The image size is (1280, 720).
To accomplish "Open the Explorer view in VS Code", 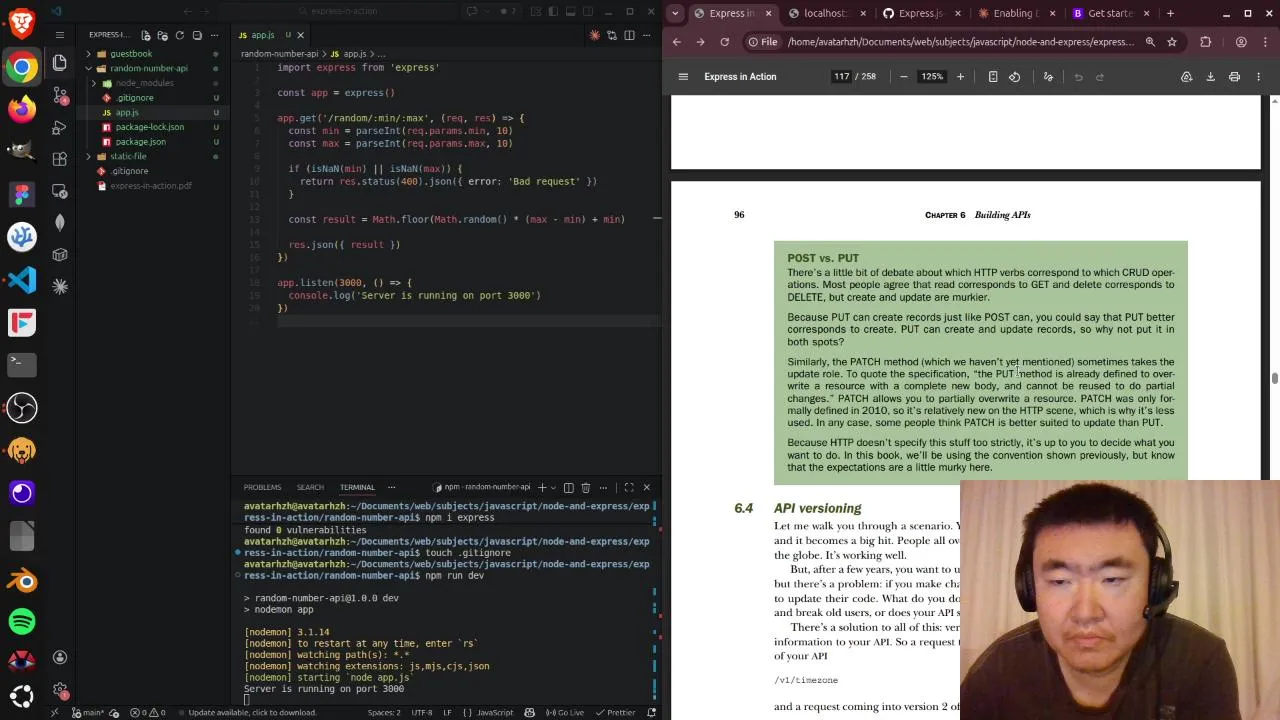I will 60,63.
